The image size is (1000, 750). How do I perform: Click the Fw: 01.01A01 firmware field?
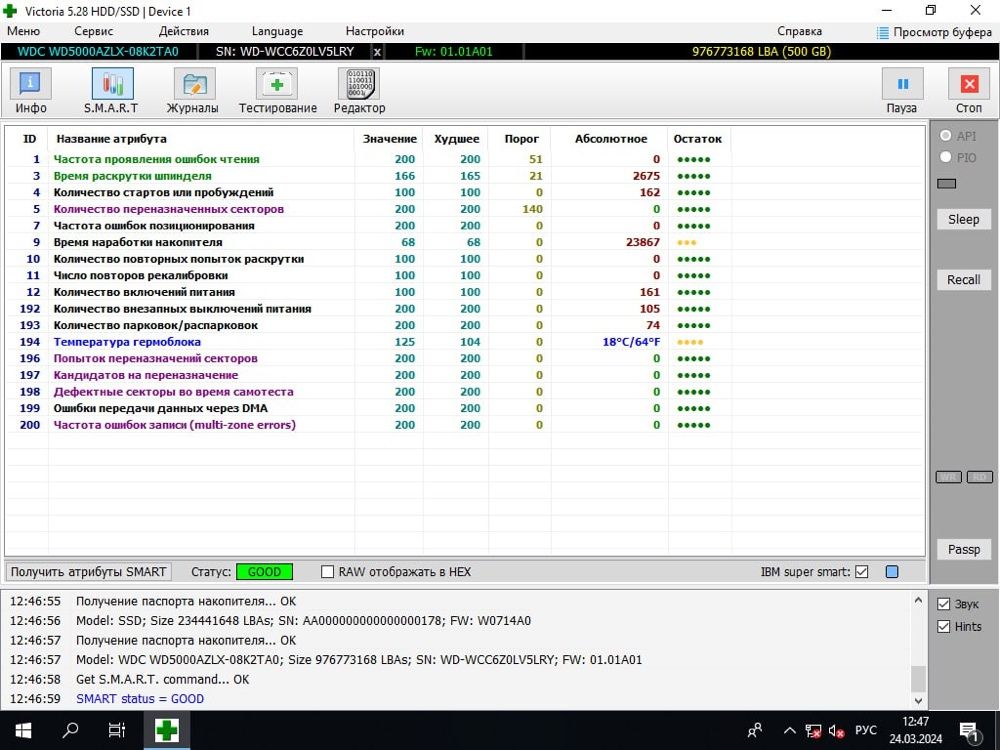(454, 52)
